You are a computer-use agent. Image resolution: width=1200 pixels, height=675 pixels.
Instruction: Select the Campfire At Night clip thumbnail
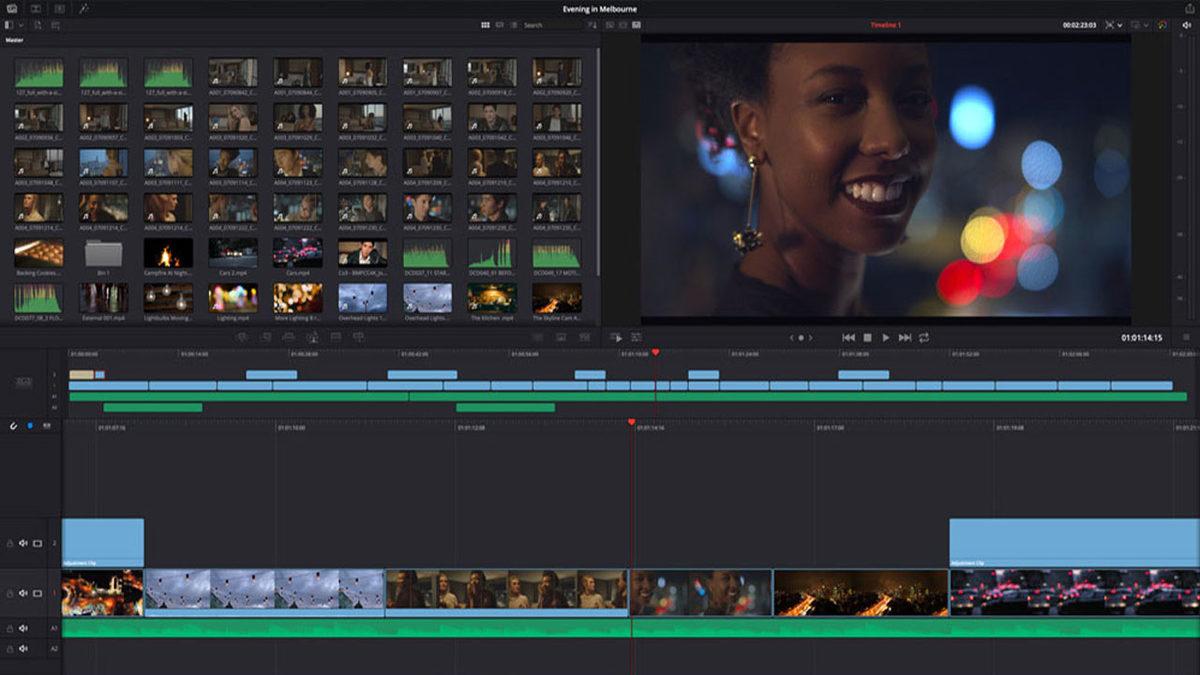(x=168, y=254)
